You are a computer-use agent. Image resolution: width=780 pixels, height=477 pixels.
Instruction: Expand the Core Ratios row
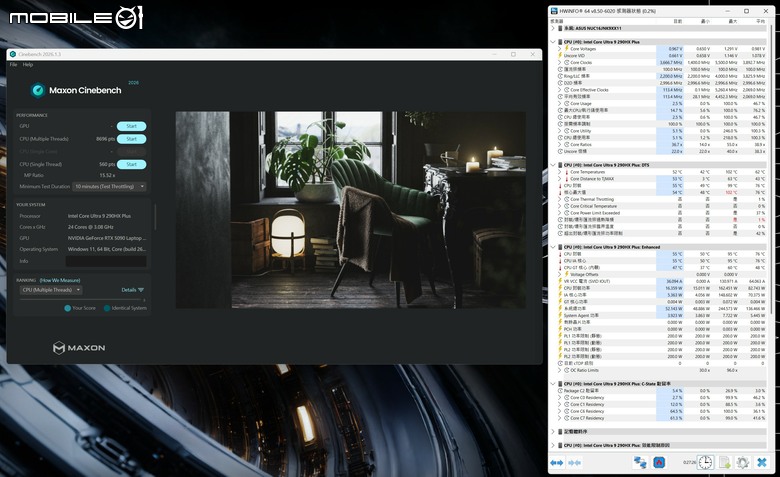[x=560, y=145]
